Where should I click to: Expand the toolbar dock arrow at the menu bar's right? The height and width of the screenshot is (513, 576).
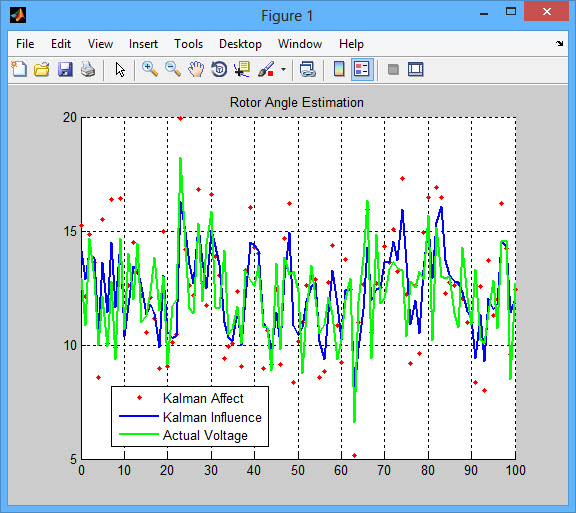click(x=559, y=43)
